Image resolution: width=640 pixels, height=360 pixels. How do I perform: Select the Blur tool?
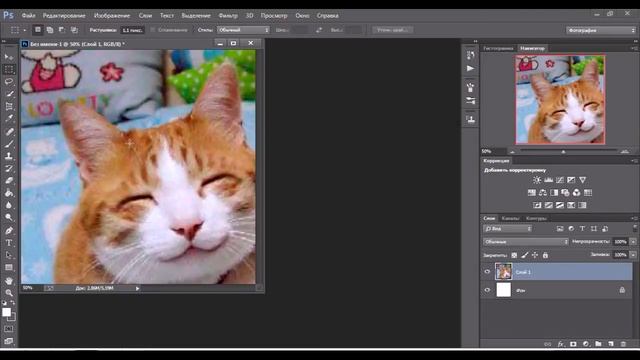point(9,205)
